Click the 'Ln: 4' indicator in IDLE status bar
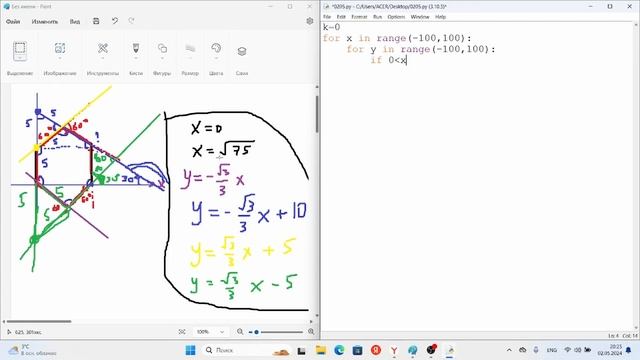 [x=613, y=336]
